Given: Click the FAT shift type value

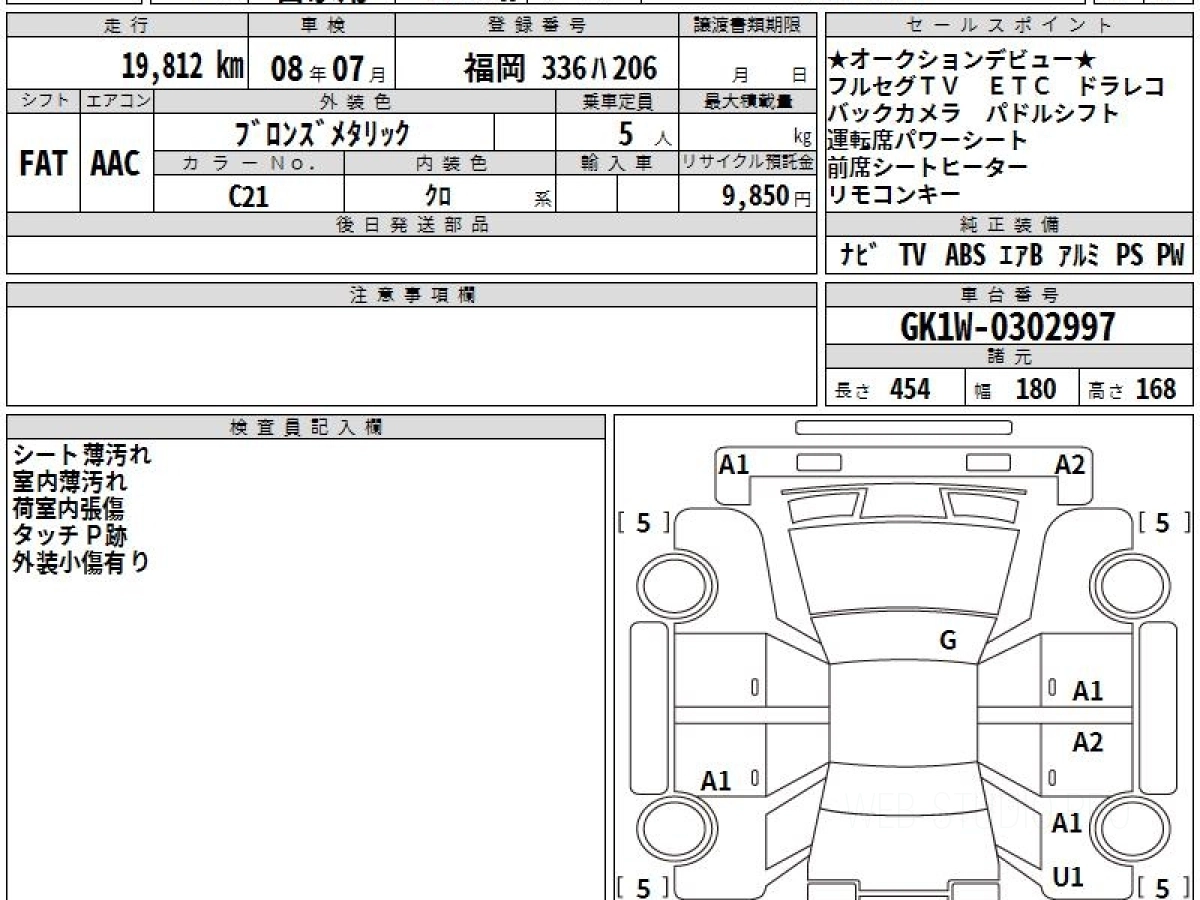Looking at the screenshot, I should click(x=43, y=163).
